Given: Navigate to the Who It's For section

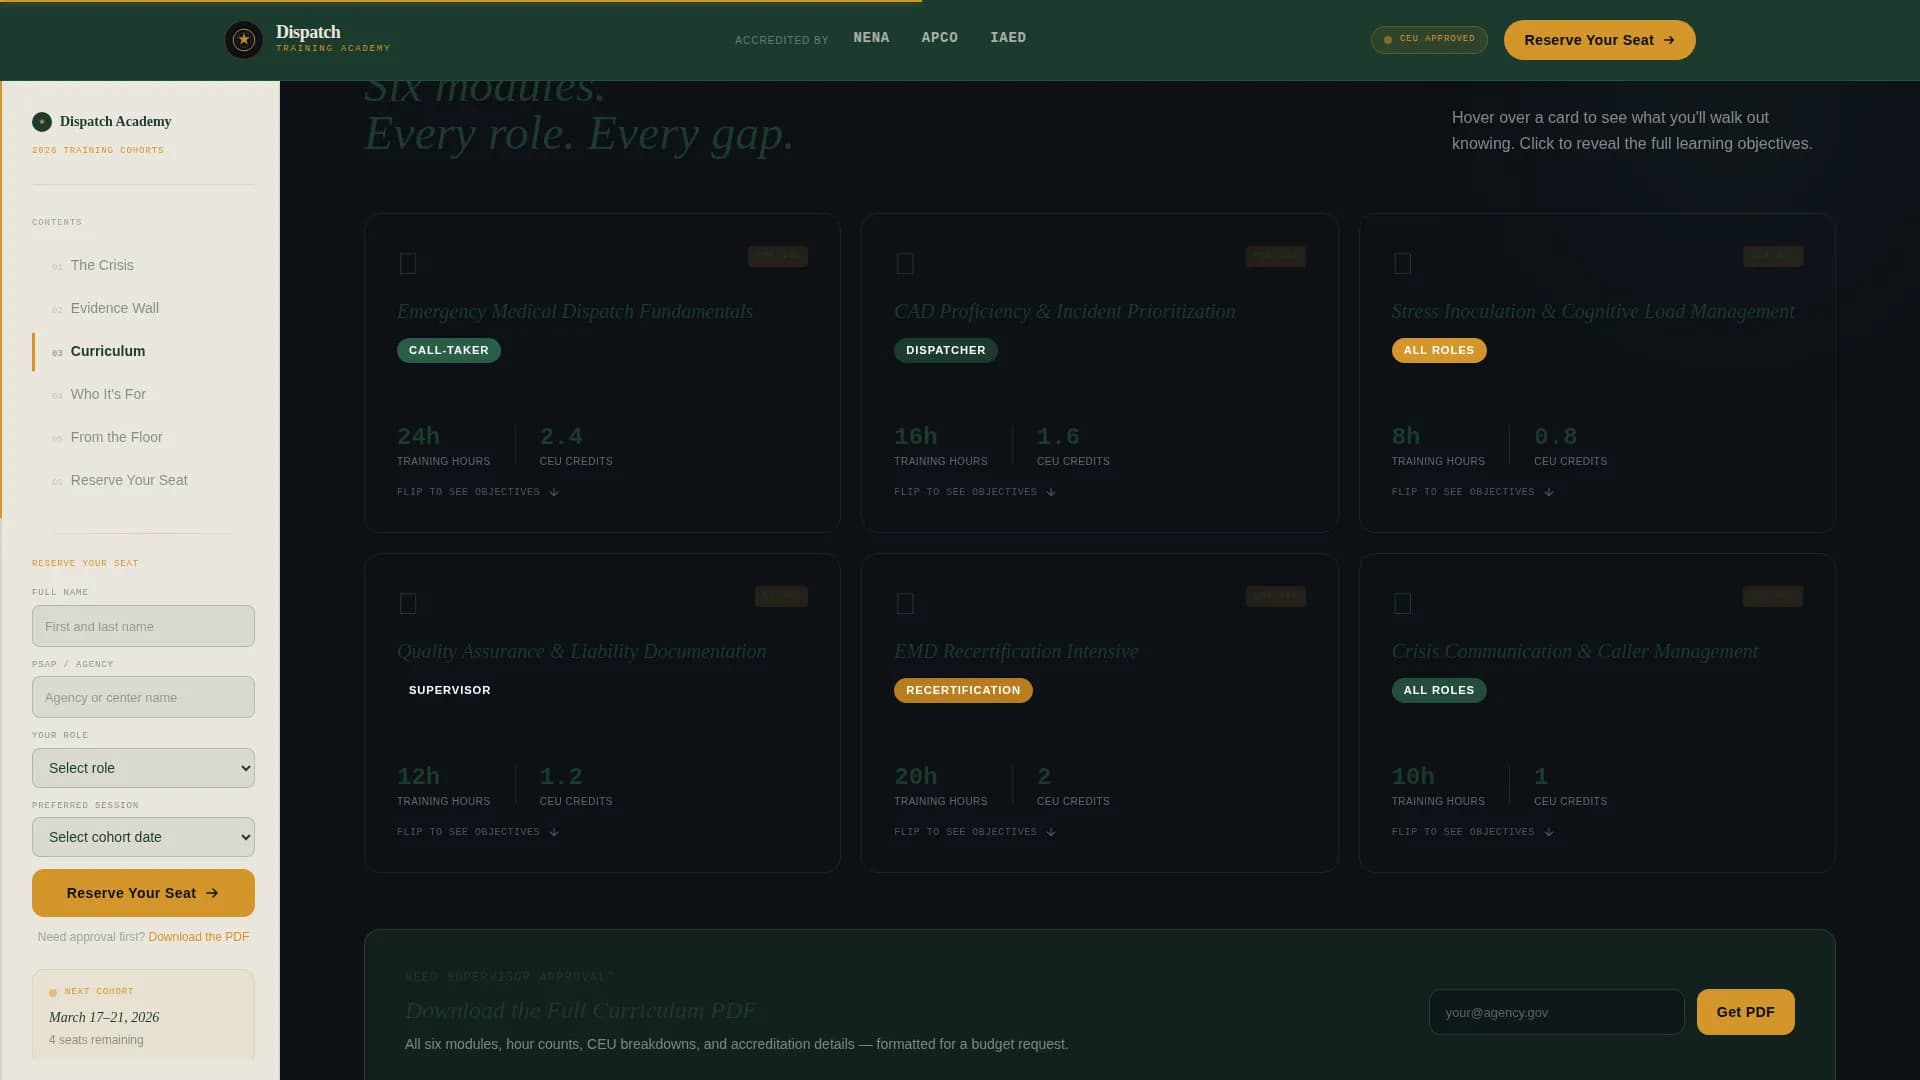Looking at the screenshot, I should pos(108,394).
